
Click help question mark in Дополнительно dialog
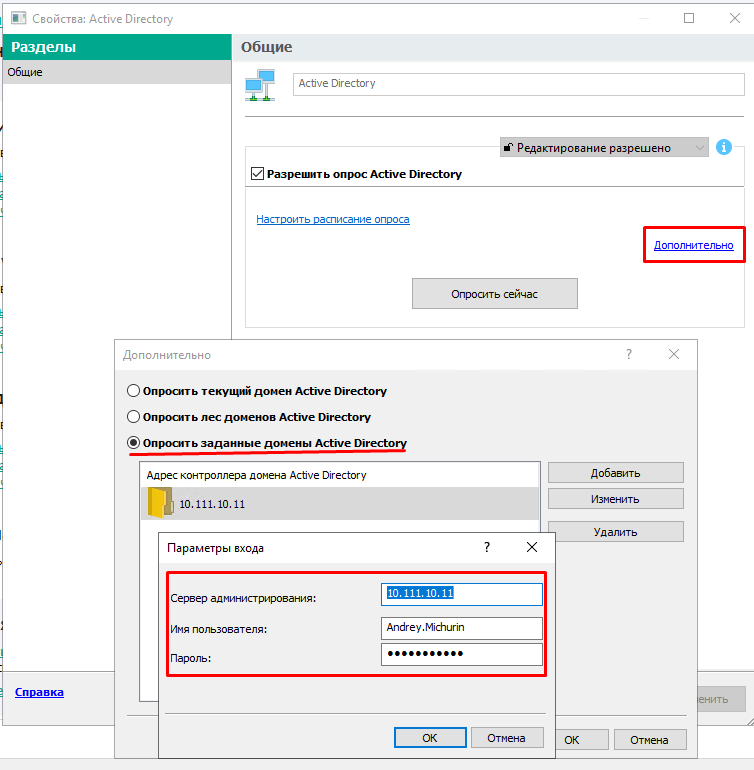click(x=629, y=354)
